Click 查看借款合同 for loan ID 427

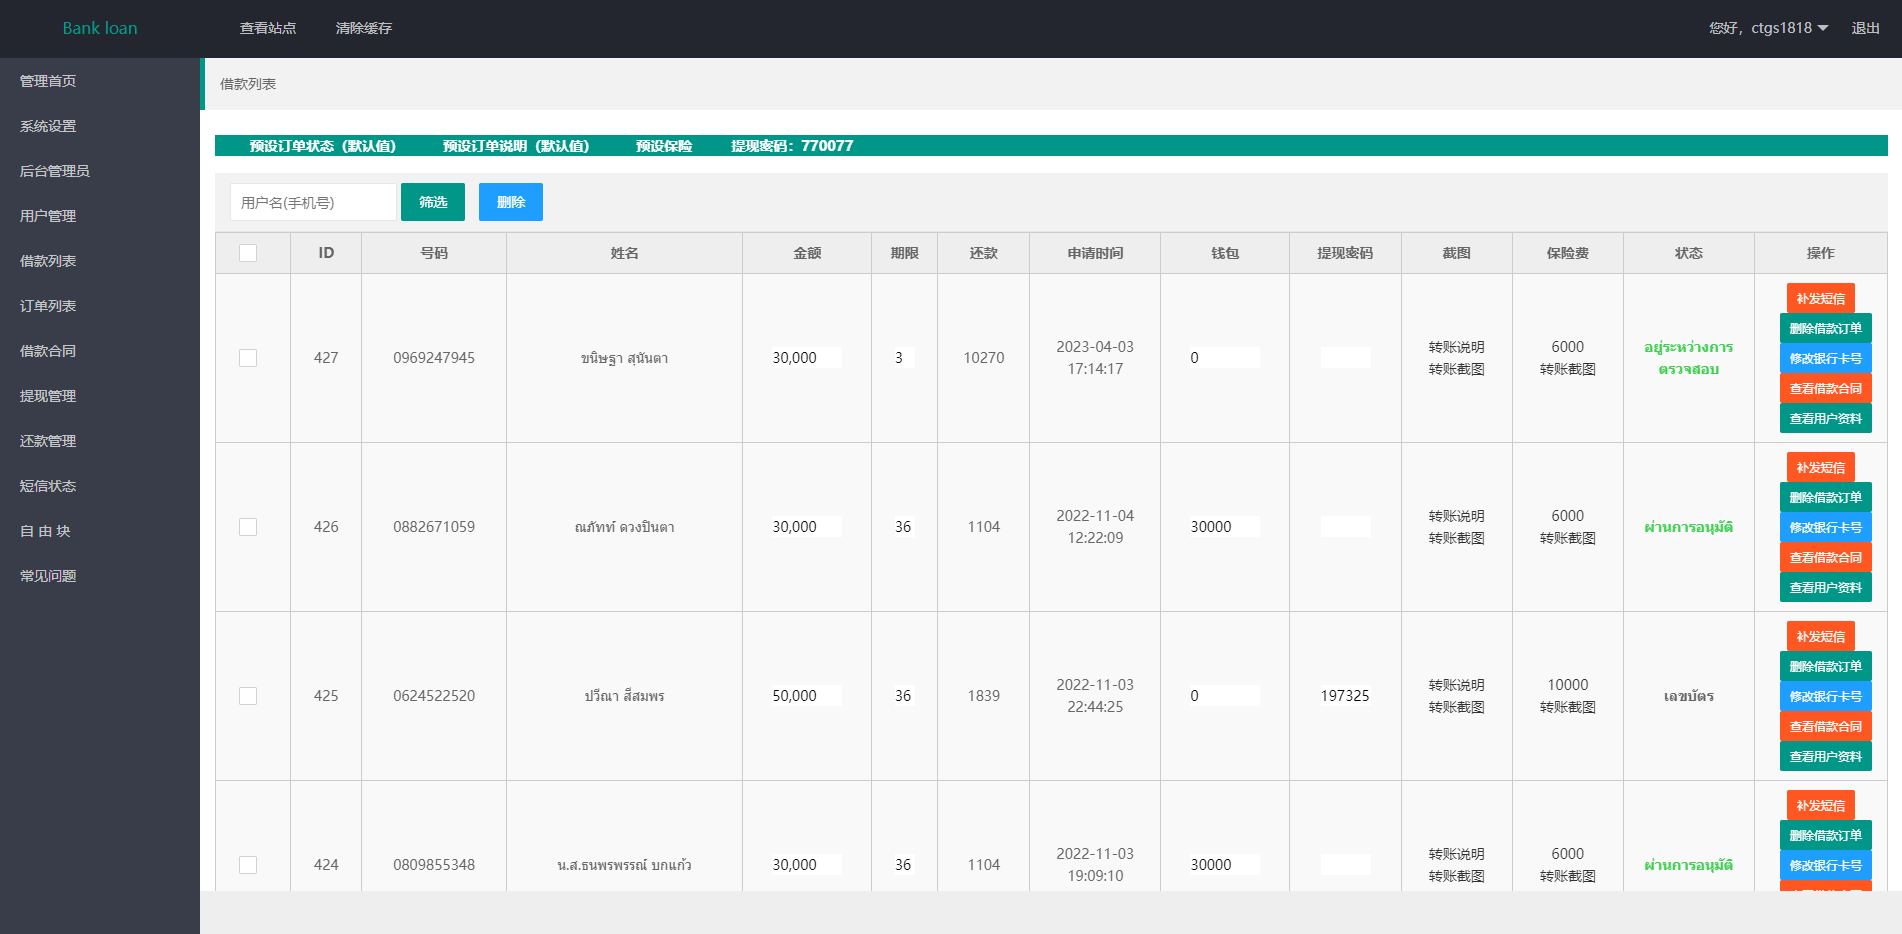point(1825,388)
